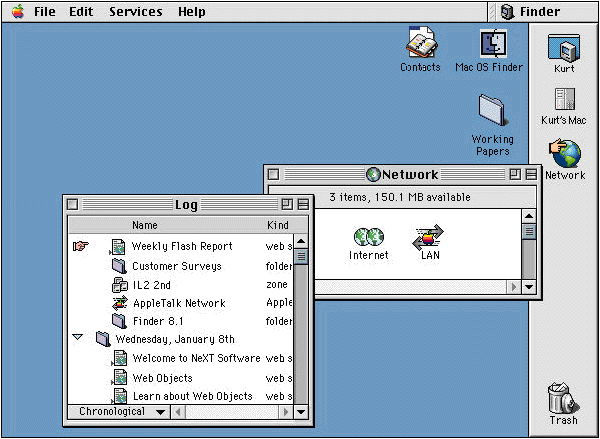Click Log window vertical scroll thumb

(301, 256)
